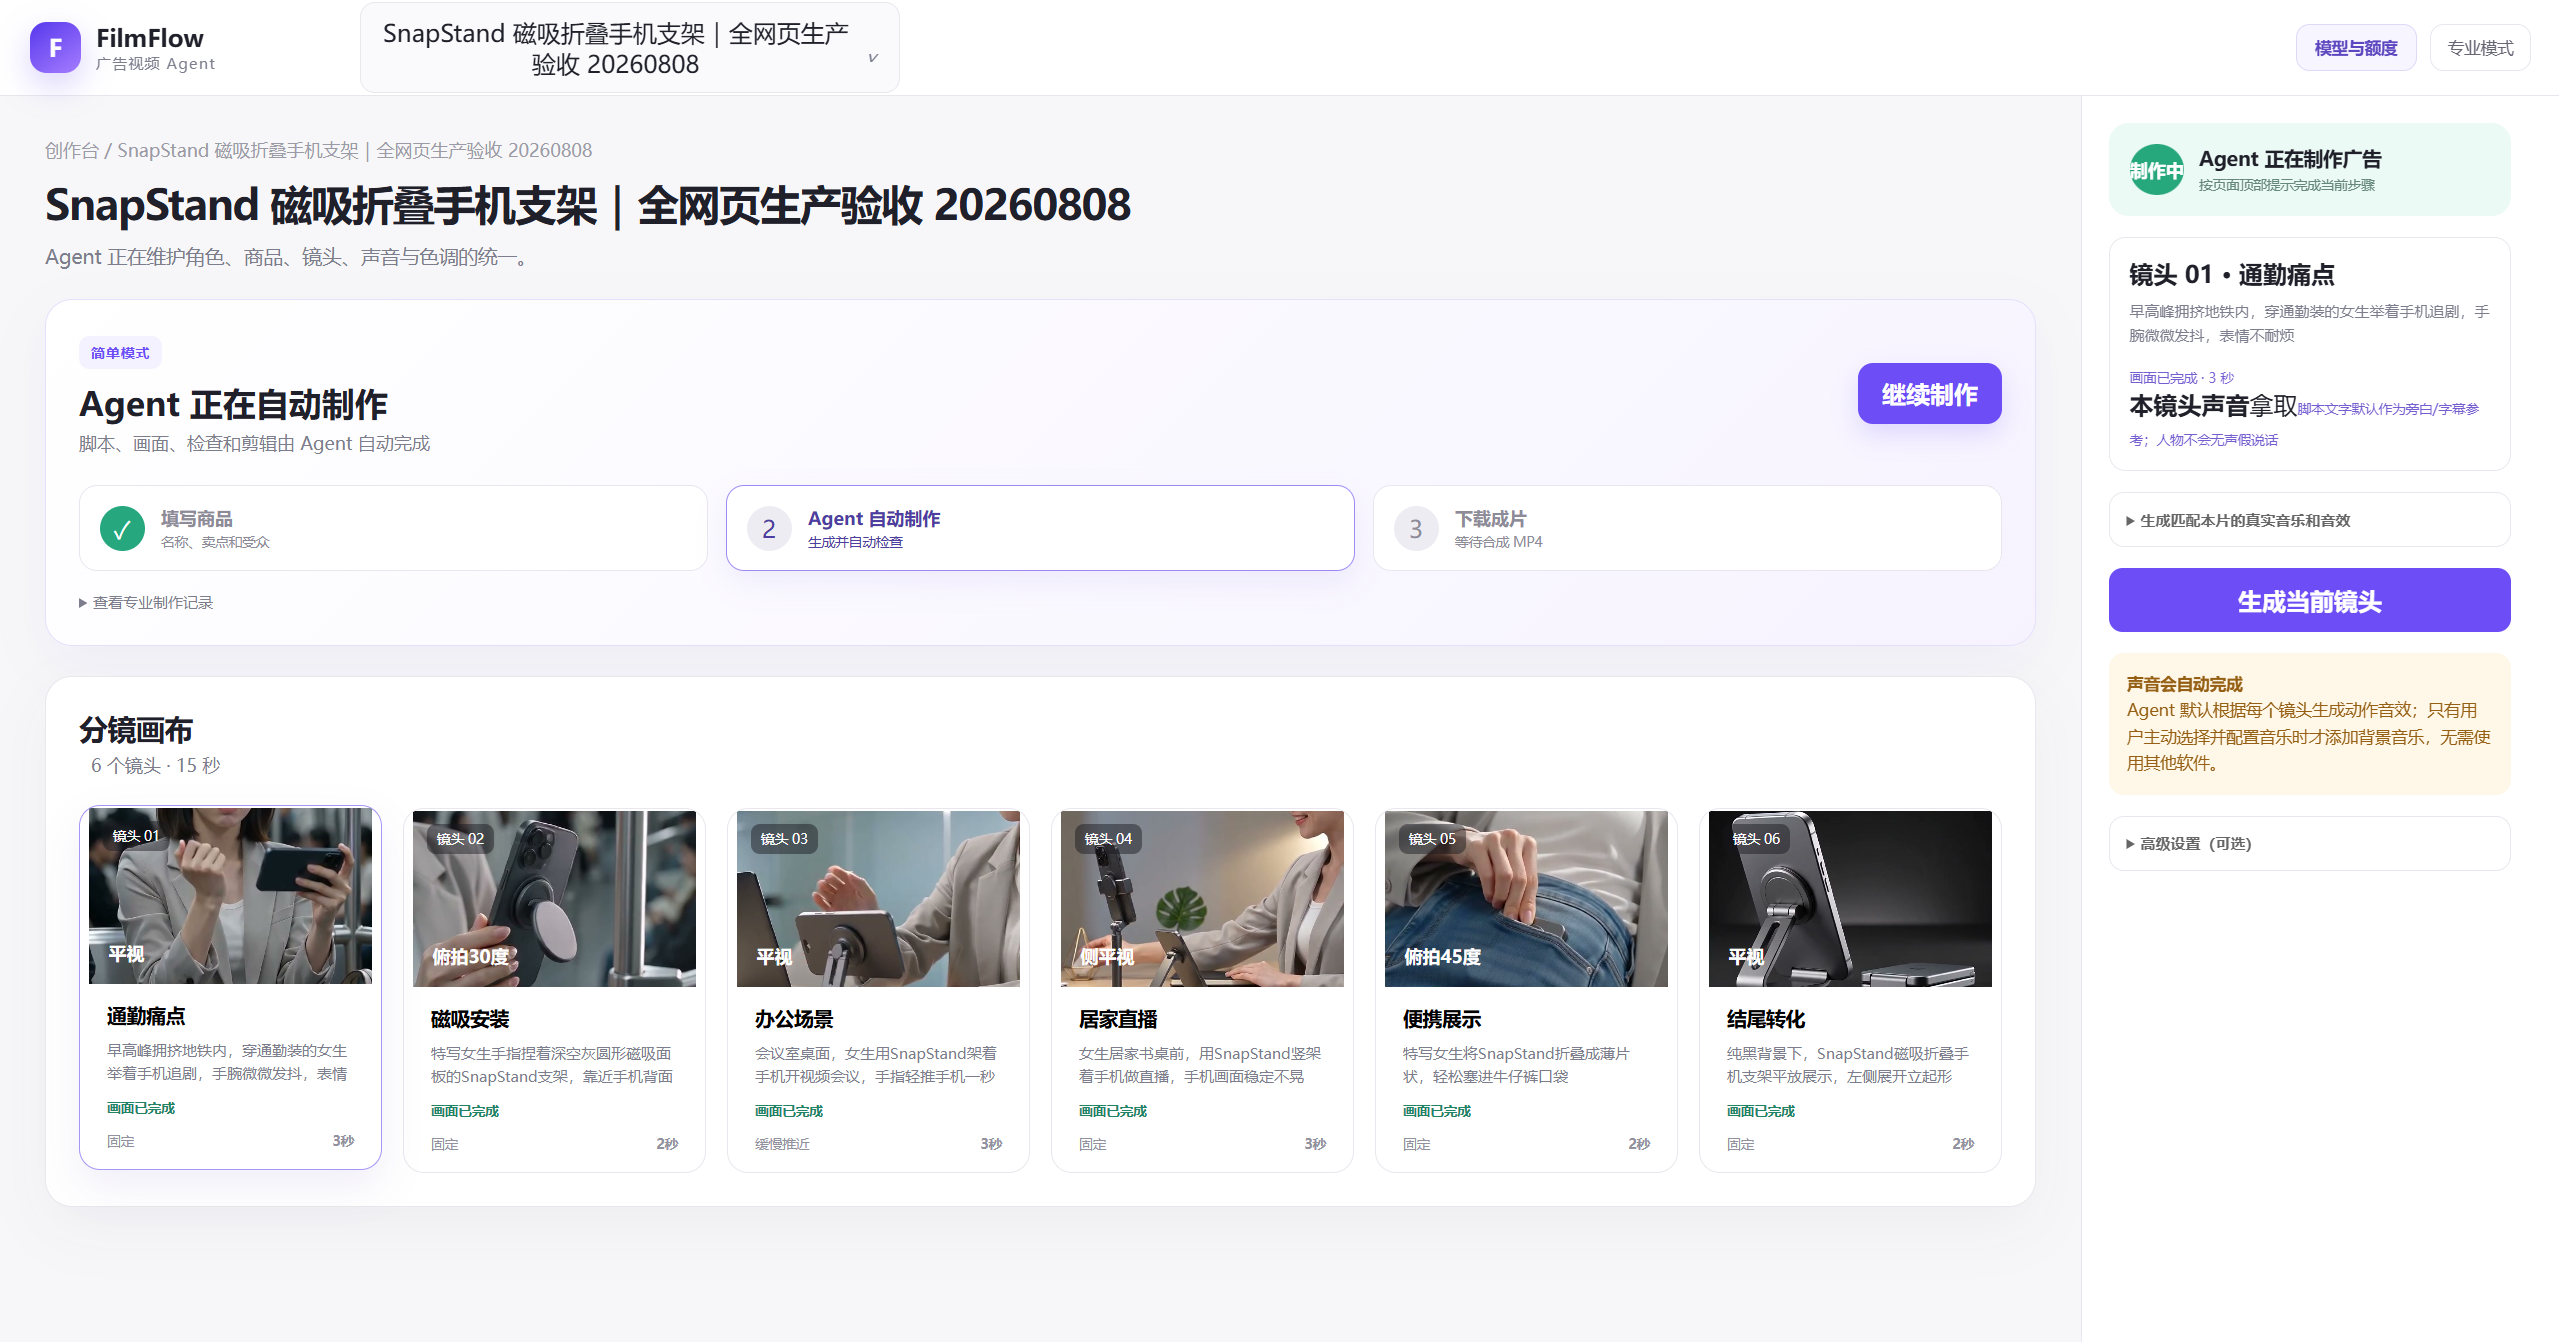Open 镜头 03 办公场景 thumbnail
The image size is (2559, 1342).
878,898
